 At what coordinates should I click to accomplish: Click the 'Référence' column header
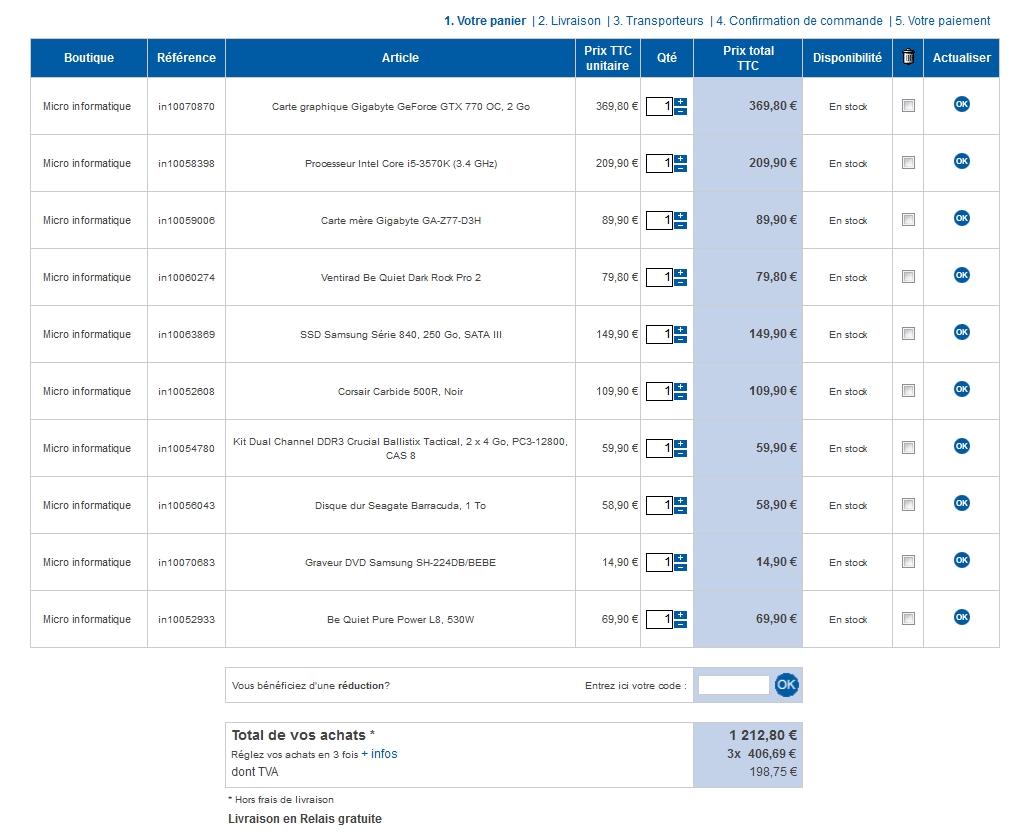[x=186, y=58]
